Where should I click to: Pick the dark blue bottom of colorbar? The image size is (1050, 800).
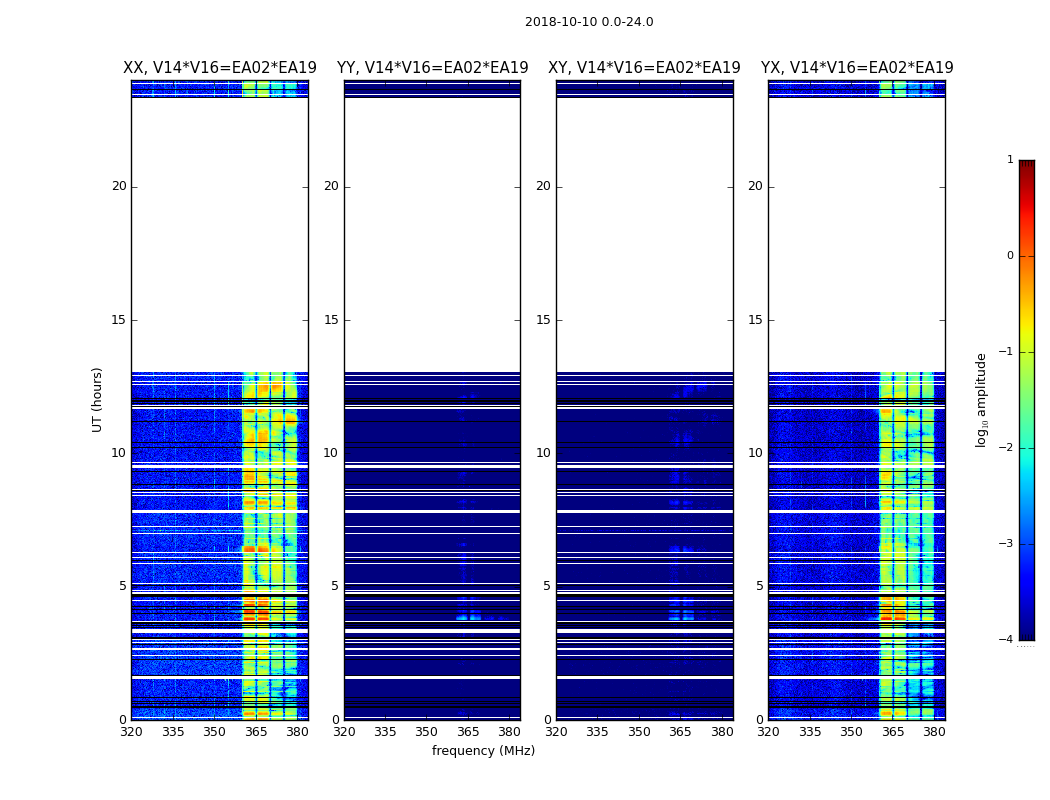pyautogui.click(x=1026, y=632)
